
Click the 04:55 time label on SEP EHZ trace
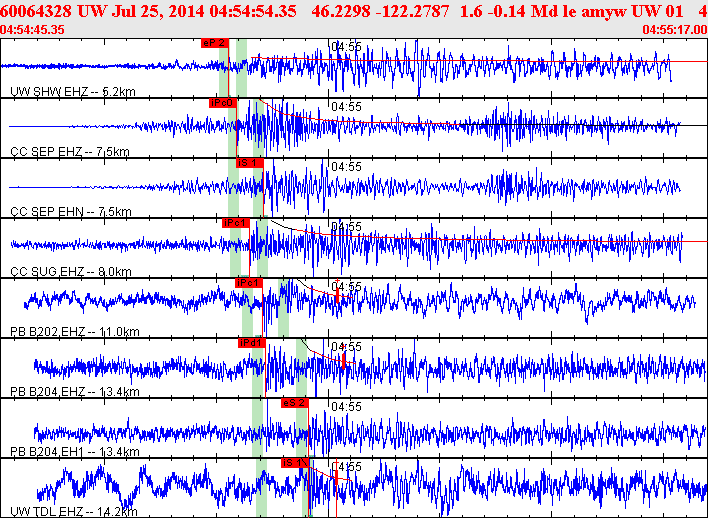346,107
